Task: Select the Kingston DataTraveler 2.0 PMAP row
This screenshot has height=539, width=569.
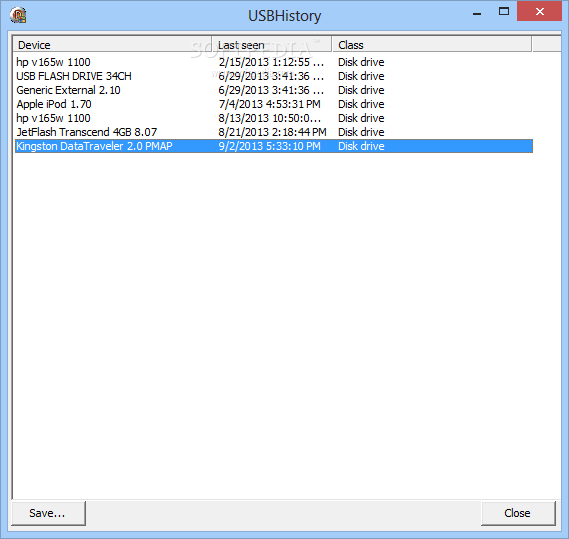Action: (x=274, y=146)
